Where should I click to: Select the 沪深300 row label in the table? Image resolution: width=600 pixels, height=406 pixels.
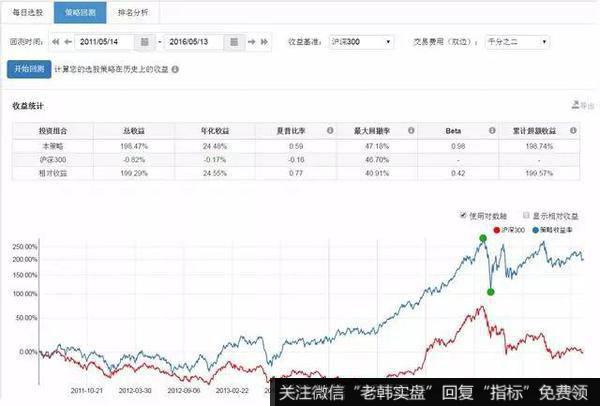coord(53,160)
